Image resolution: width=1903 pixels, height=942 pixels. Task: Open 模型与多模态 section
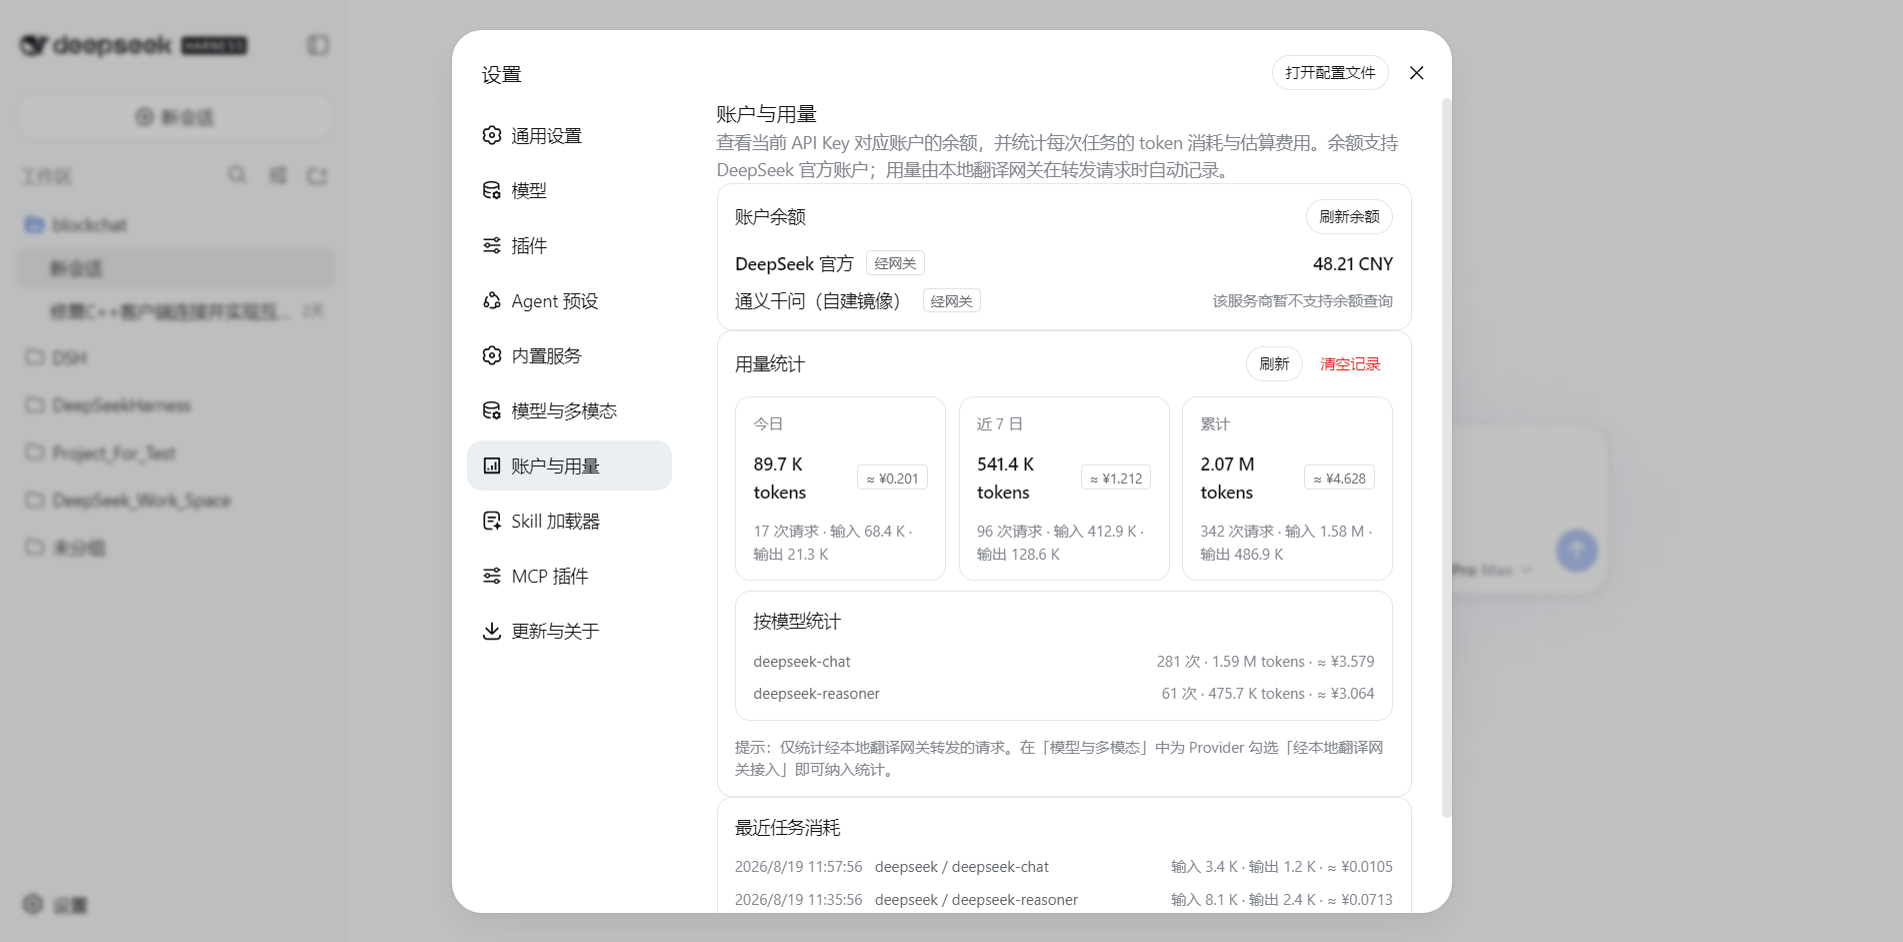569,411
